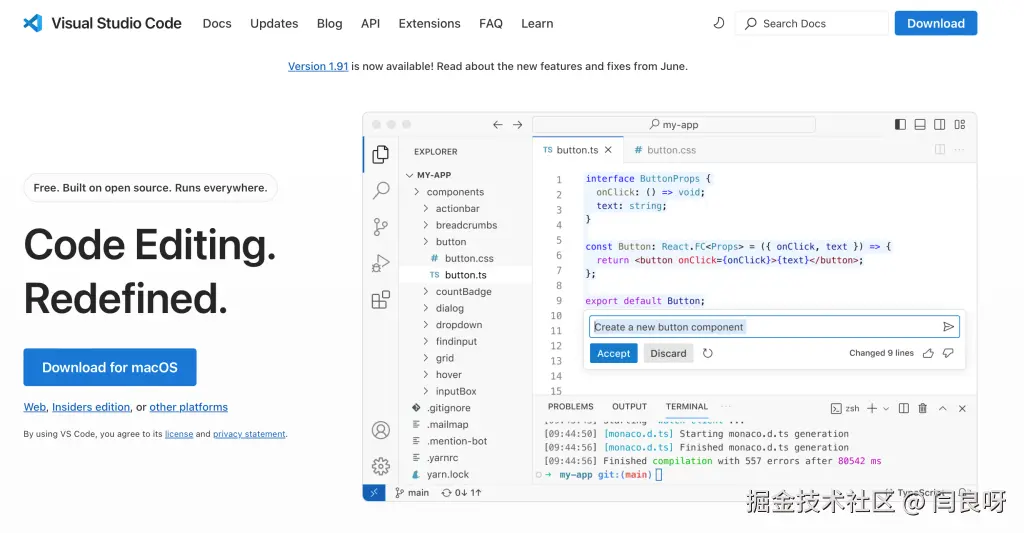The width and height of the screenshot is (1024, 533).
Task: Click the Manage gear icon
Action: (381, 466)
